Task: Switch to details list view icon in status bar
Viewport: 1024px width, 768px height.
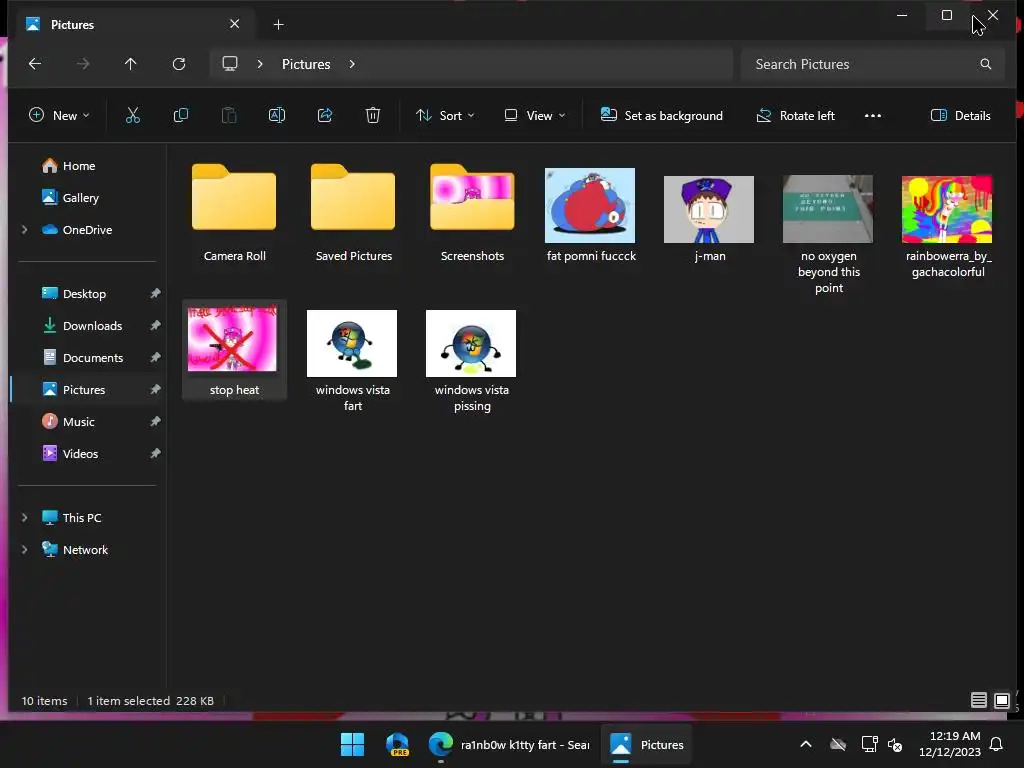Action: tap(978, 701)
